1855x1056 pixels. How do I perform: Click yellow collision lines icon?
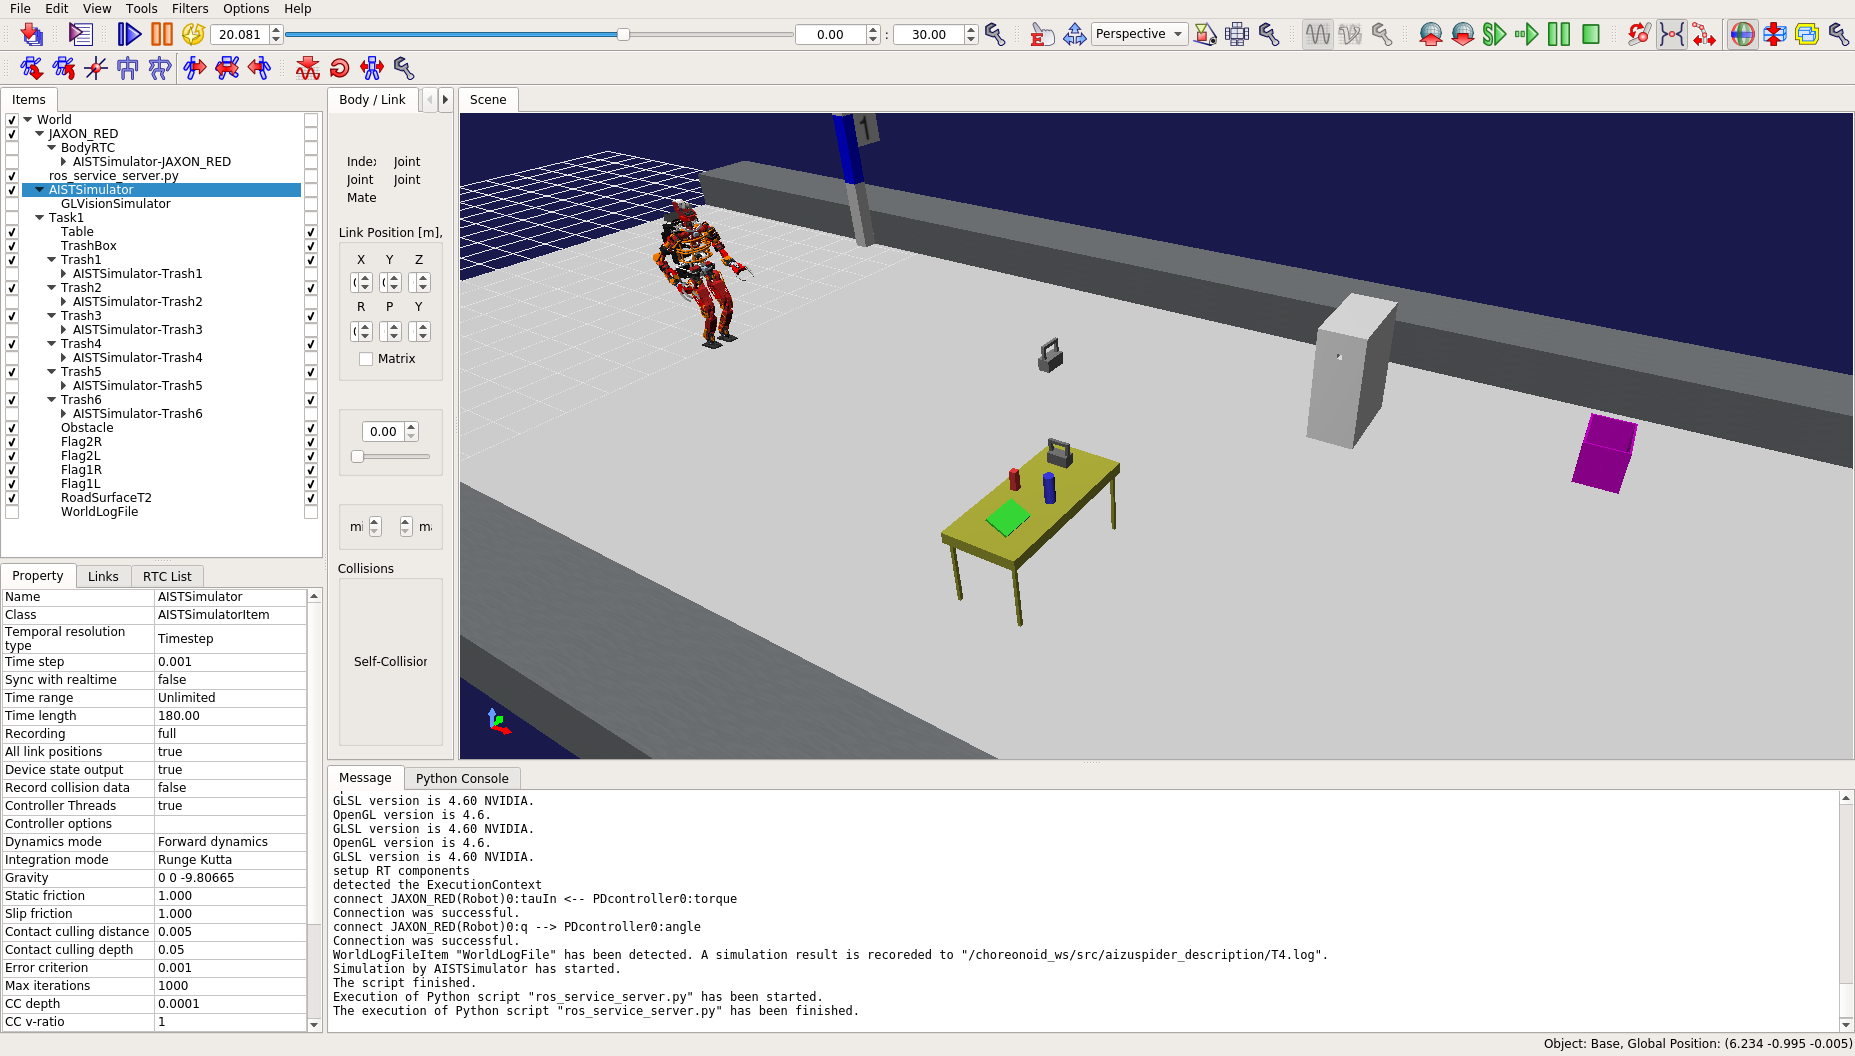1806,34
